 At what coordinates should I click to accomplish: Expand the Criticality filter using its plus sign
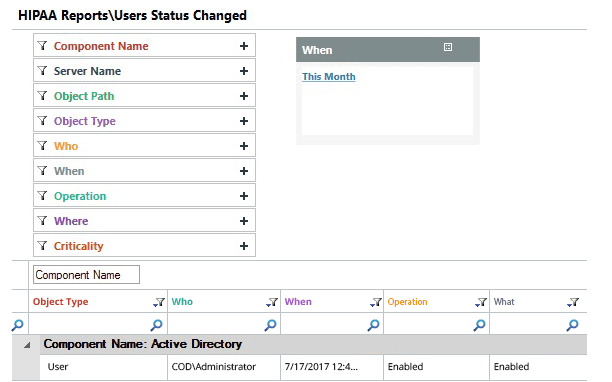click(244, 246)
